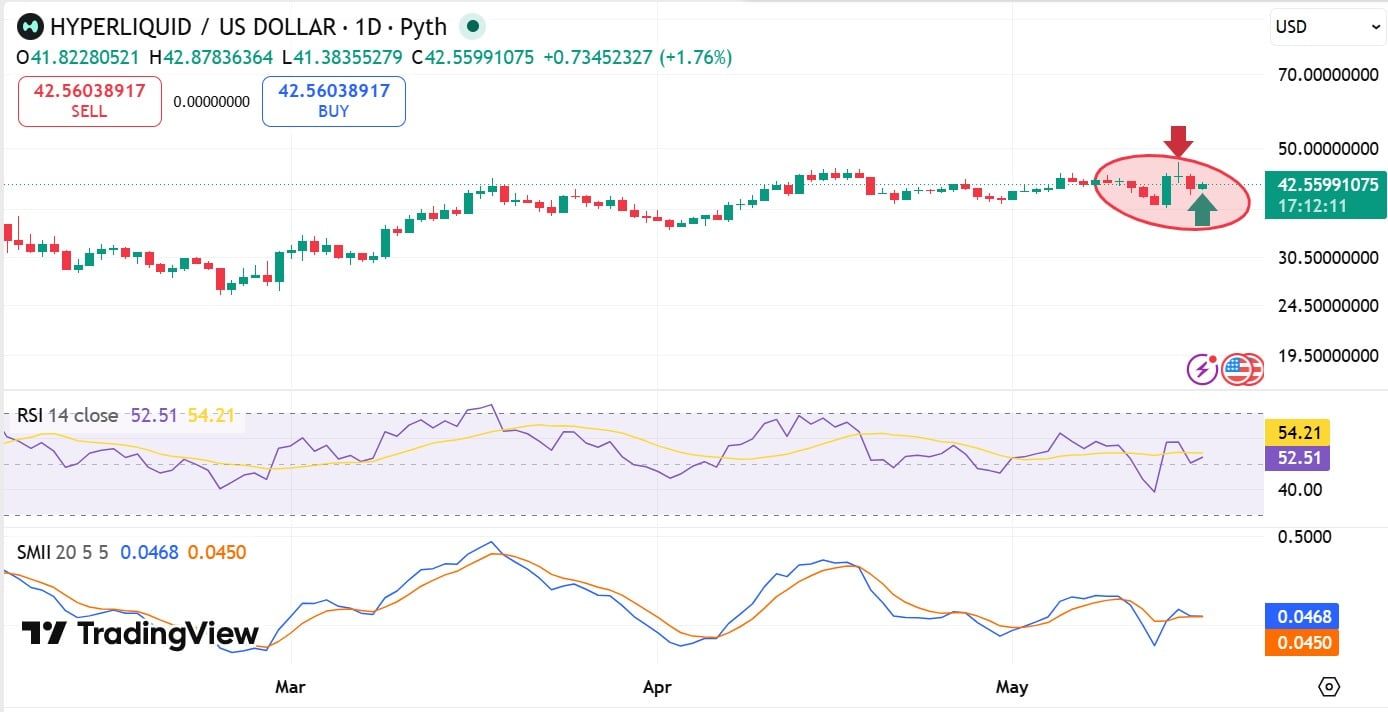
Task: Click the yellow RSI 54.21 value tag
Action: tap(1298, 433)
